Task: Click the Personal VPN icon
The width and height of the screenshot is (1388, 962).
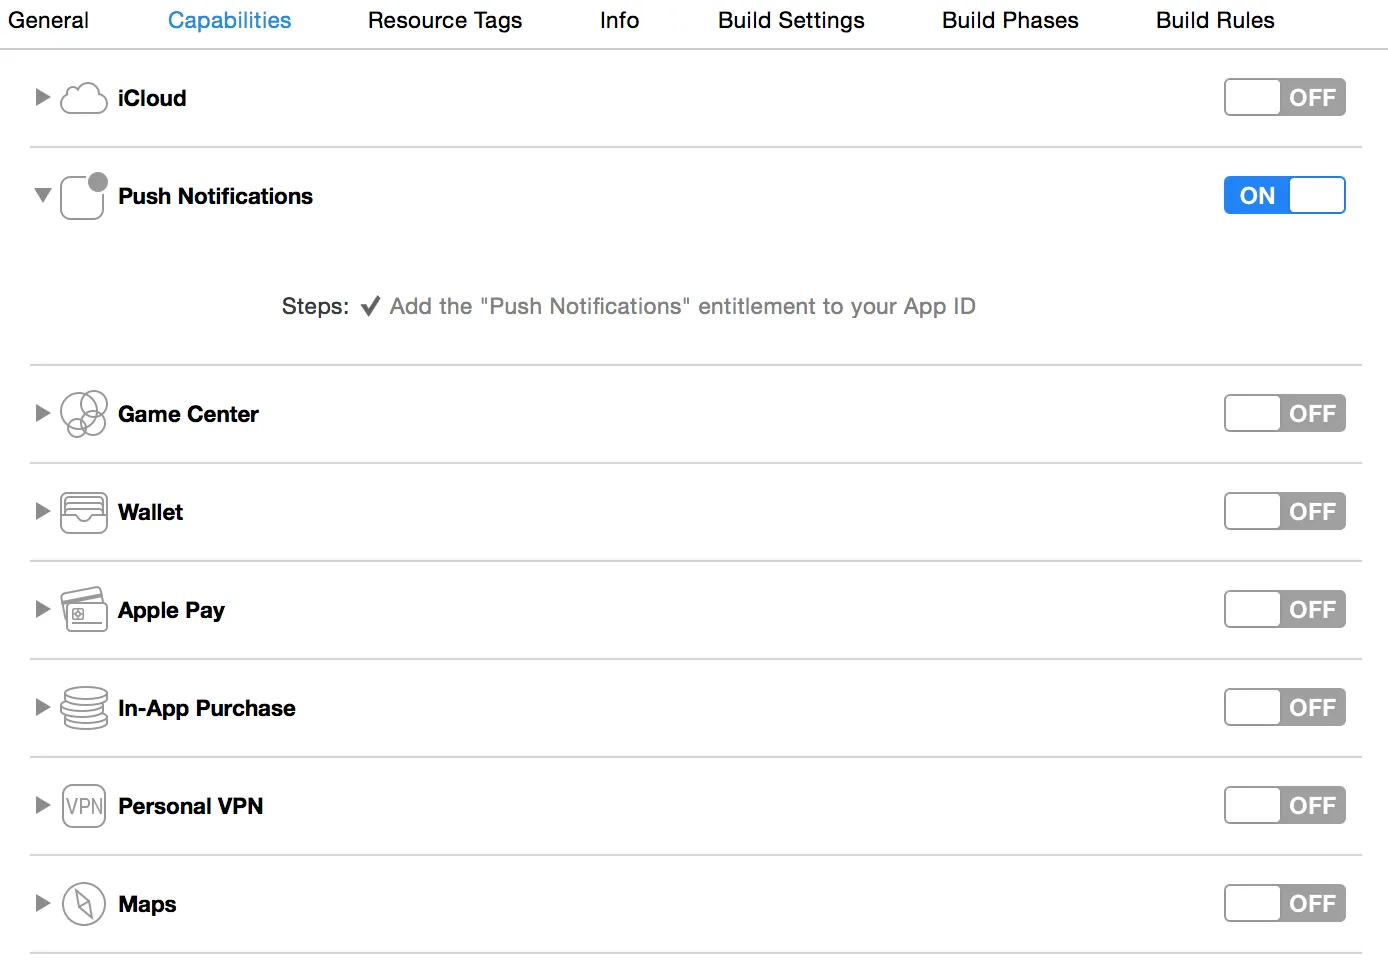Action: tap(84, 806)
